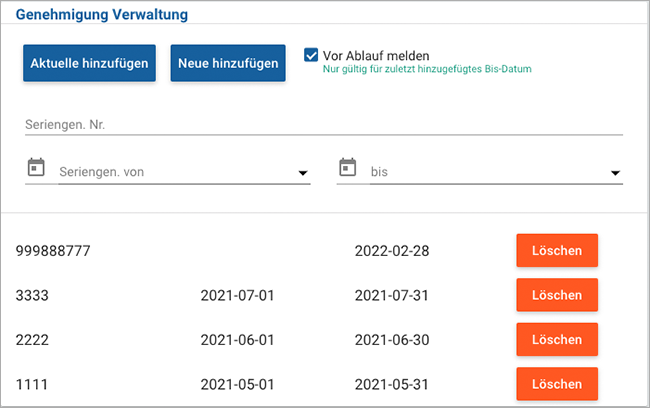Delete entry 3333 with Löschen
Viewport: 650px width, 408px height.
pos(557,295)
